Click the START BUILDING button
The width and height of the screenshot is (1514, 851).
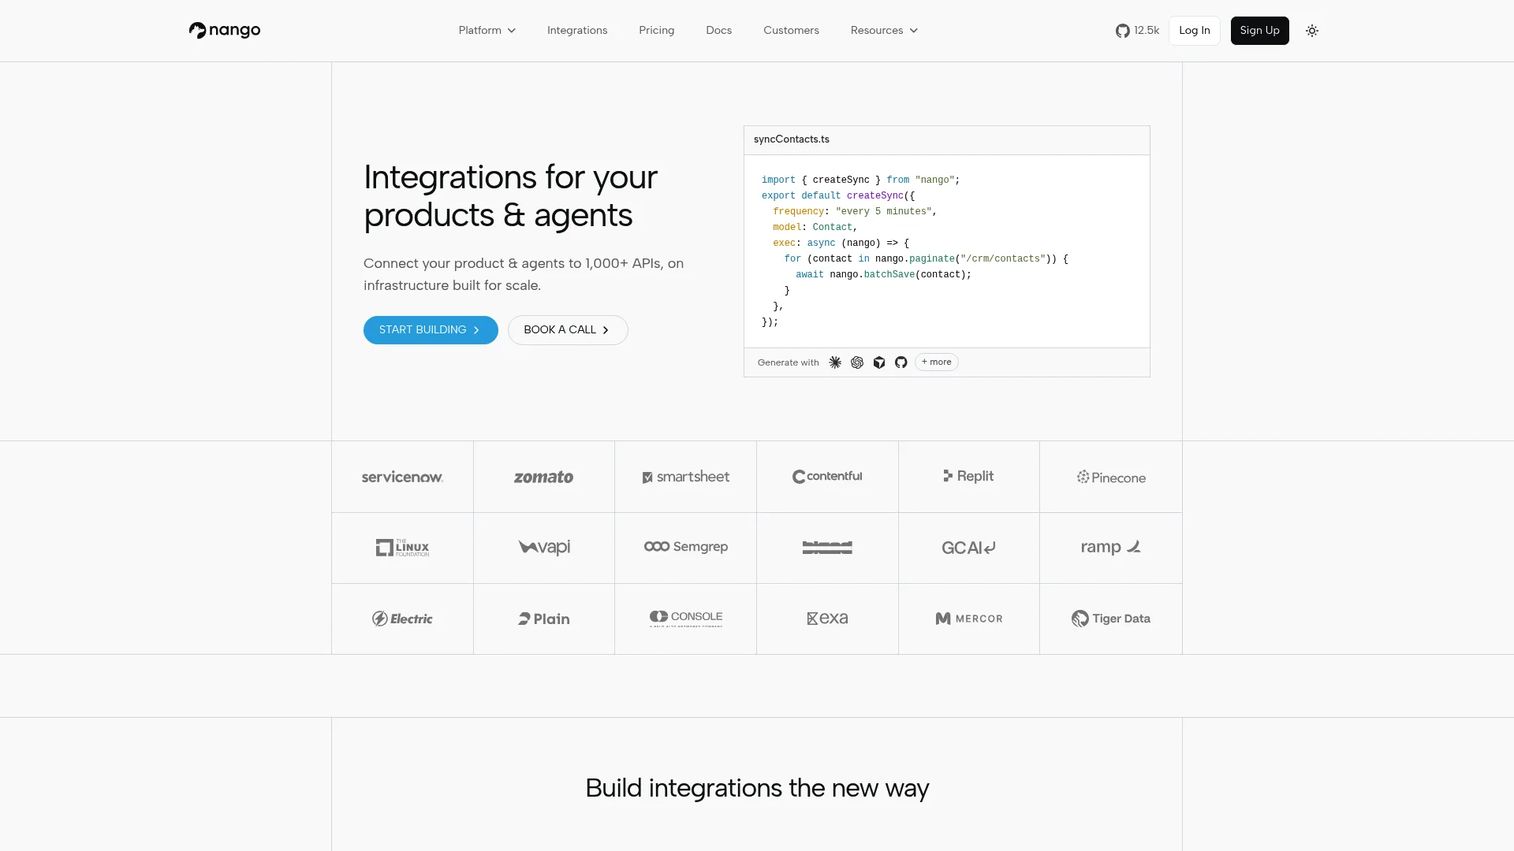[430, 330]
